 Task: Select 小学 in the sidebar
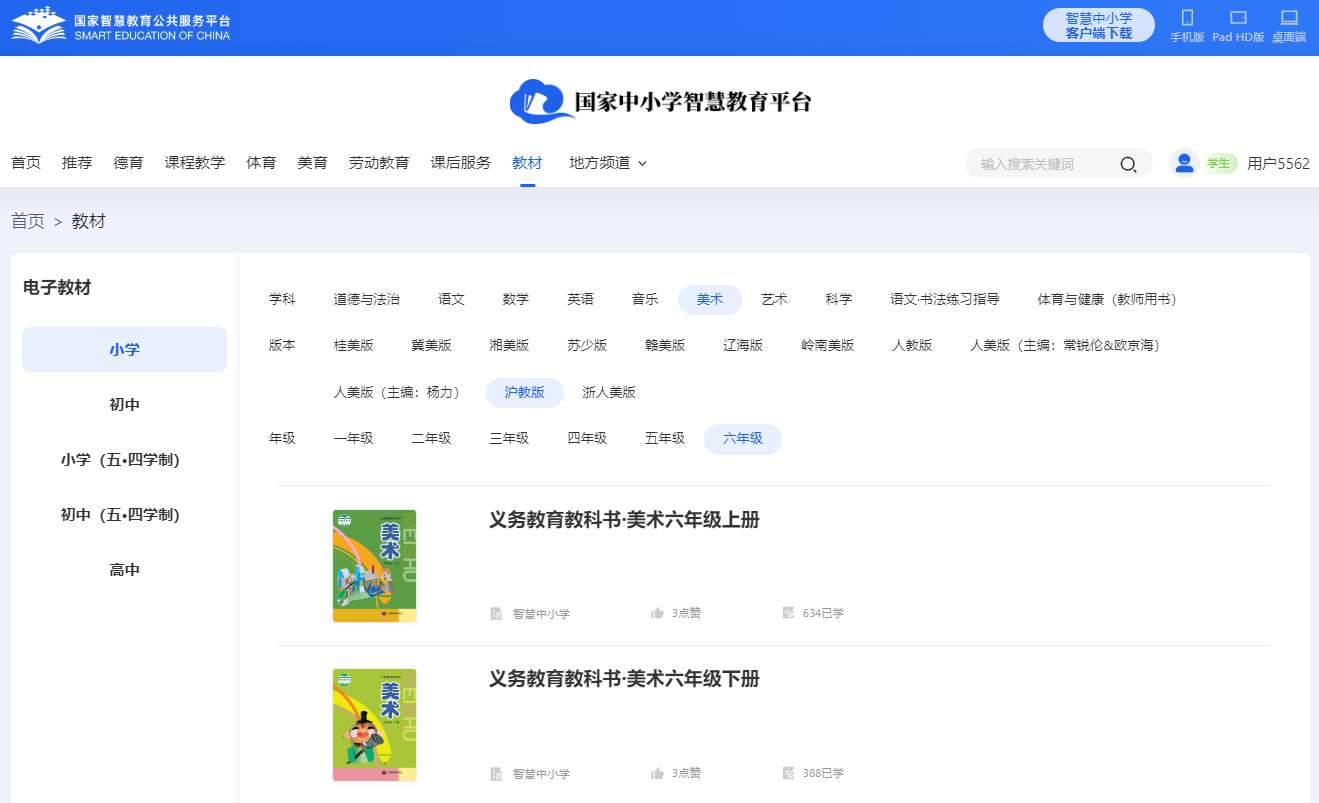[x=125, y=350]
